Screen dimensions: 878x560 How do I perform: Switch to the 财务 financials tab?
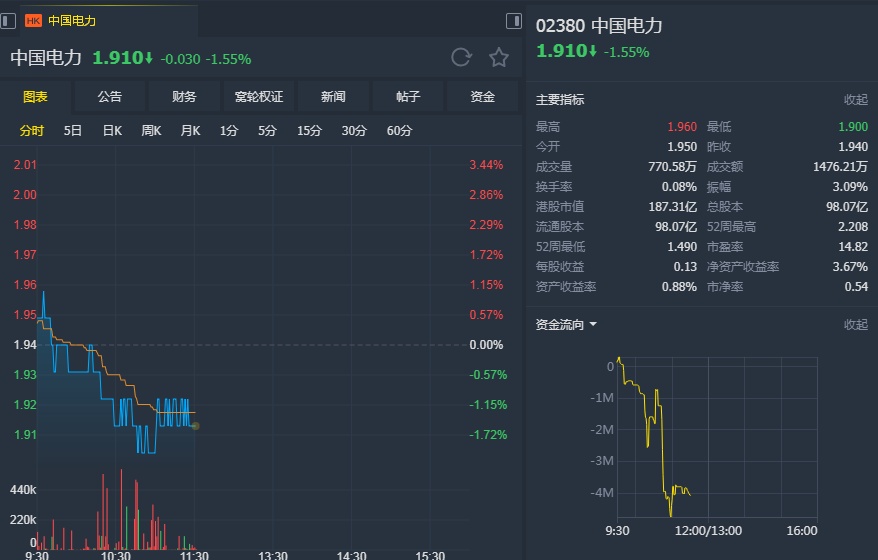[x=184, y=97]
